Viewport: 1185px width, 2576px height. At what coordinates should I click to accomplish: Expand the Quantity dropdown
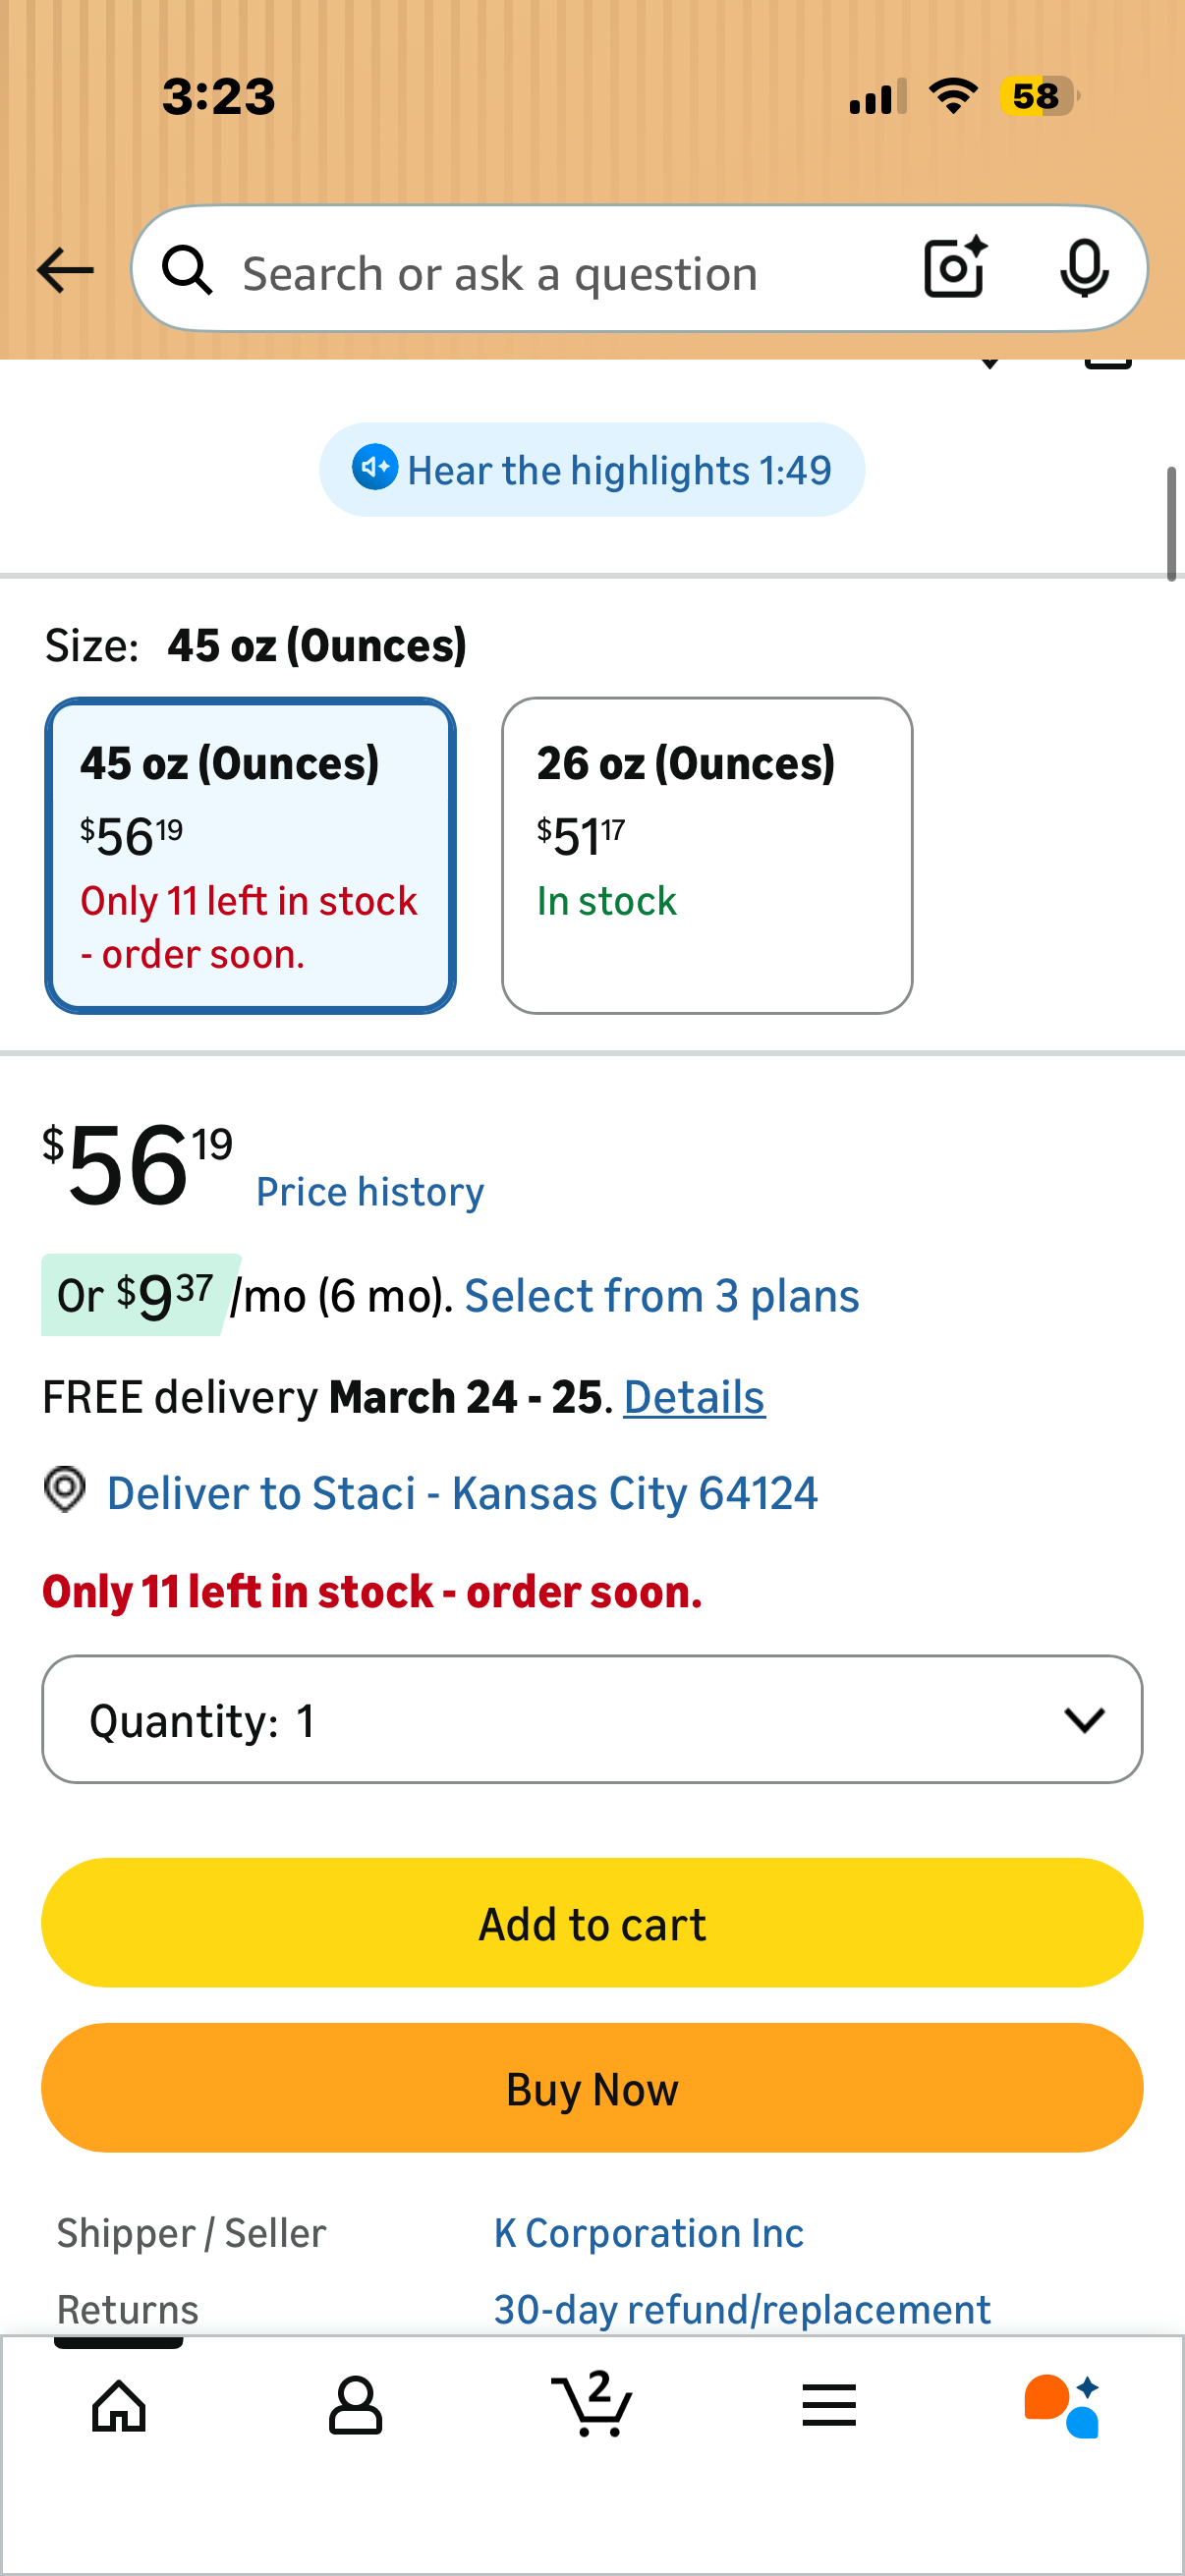[592, 1719]
